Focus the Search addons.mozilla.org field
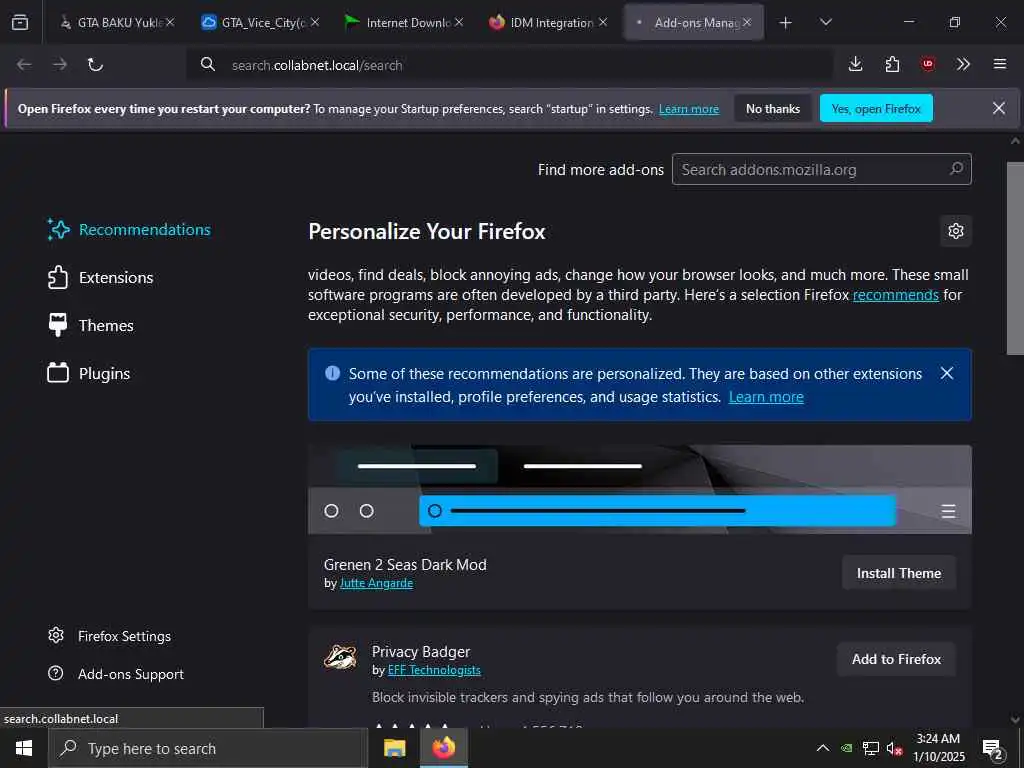 tap(822, 169)
